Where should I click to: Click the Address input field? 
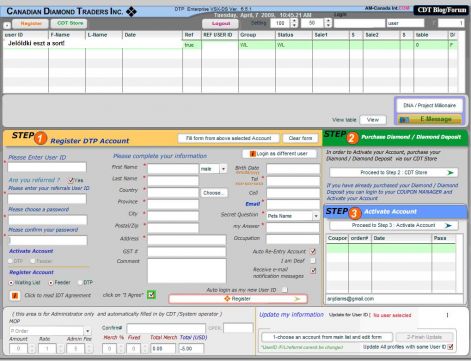pyautogui.click(x=186, y=239)
